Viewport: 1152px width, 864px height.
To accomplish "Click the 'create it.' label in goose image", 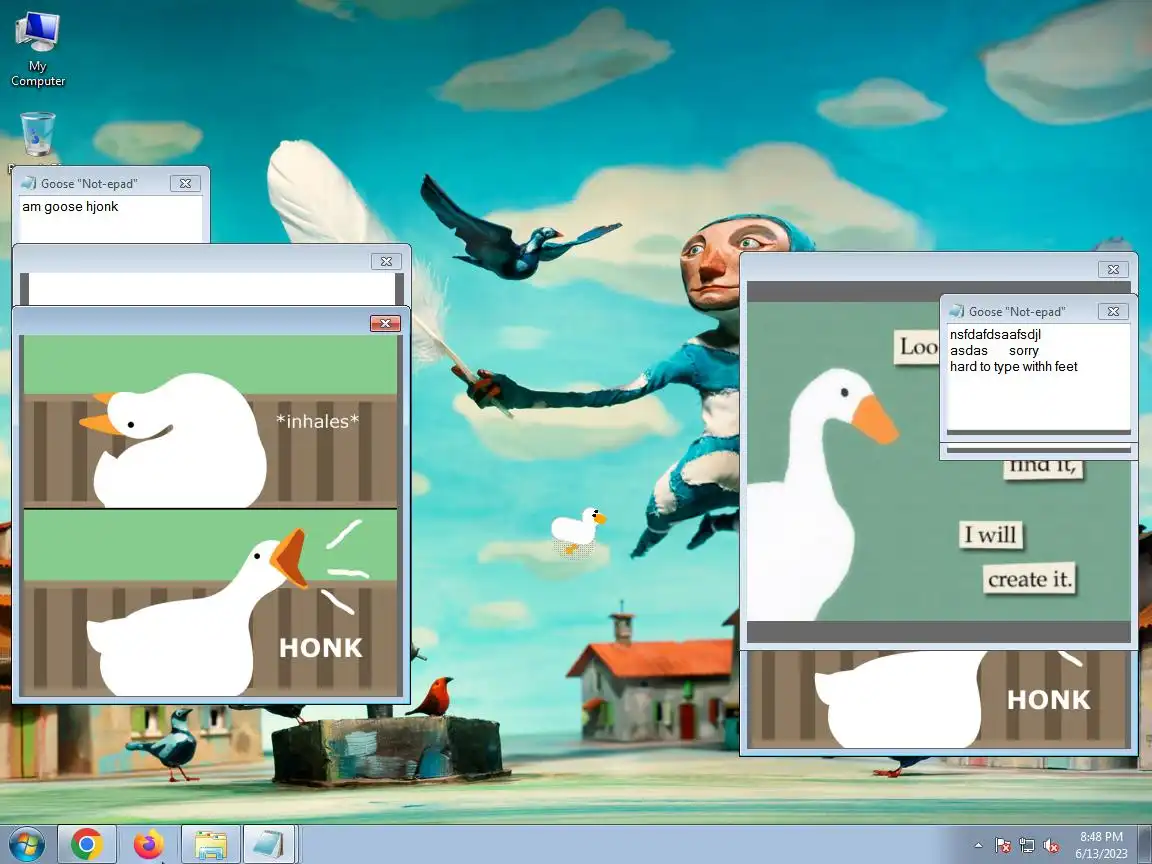I will tap(1029, 579).
